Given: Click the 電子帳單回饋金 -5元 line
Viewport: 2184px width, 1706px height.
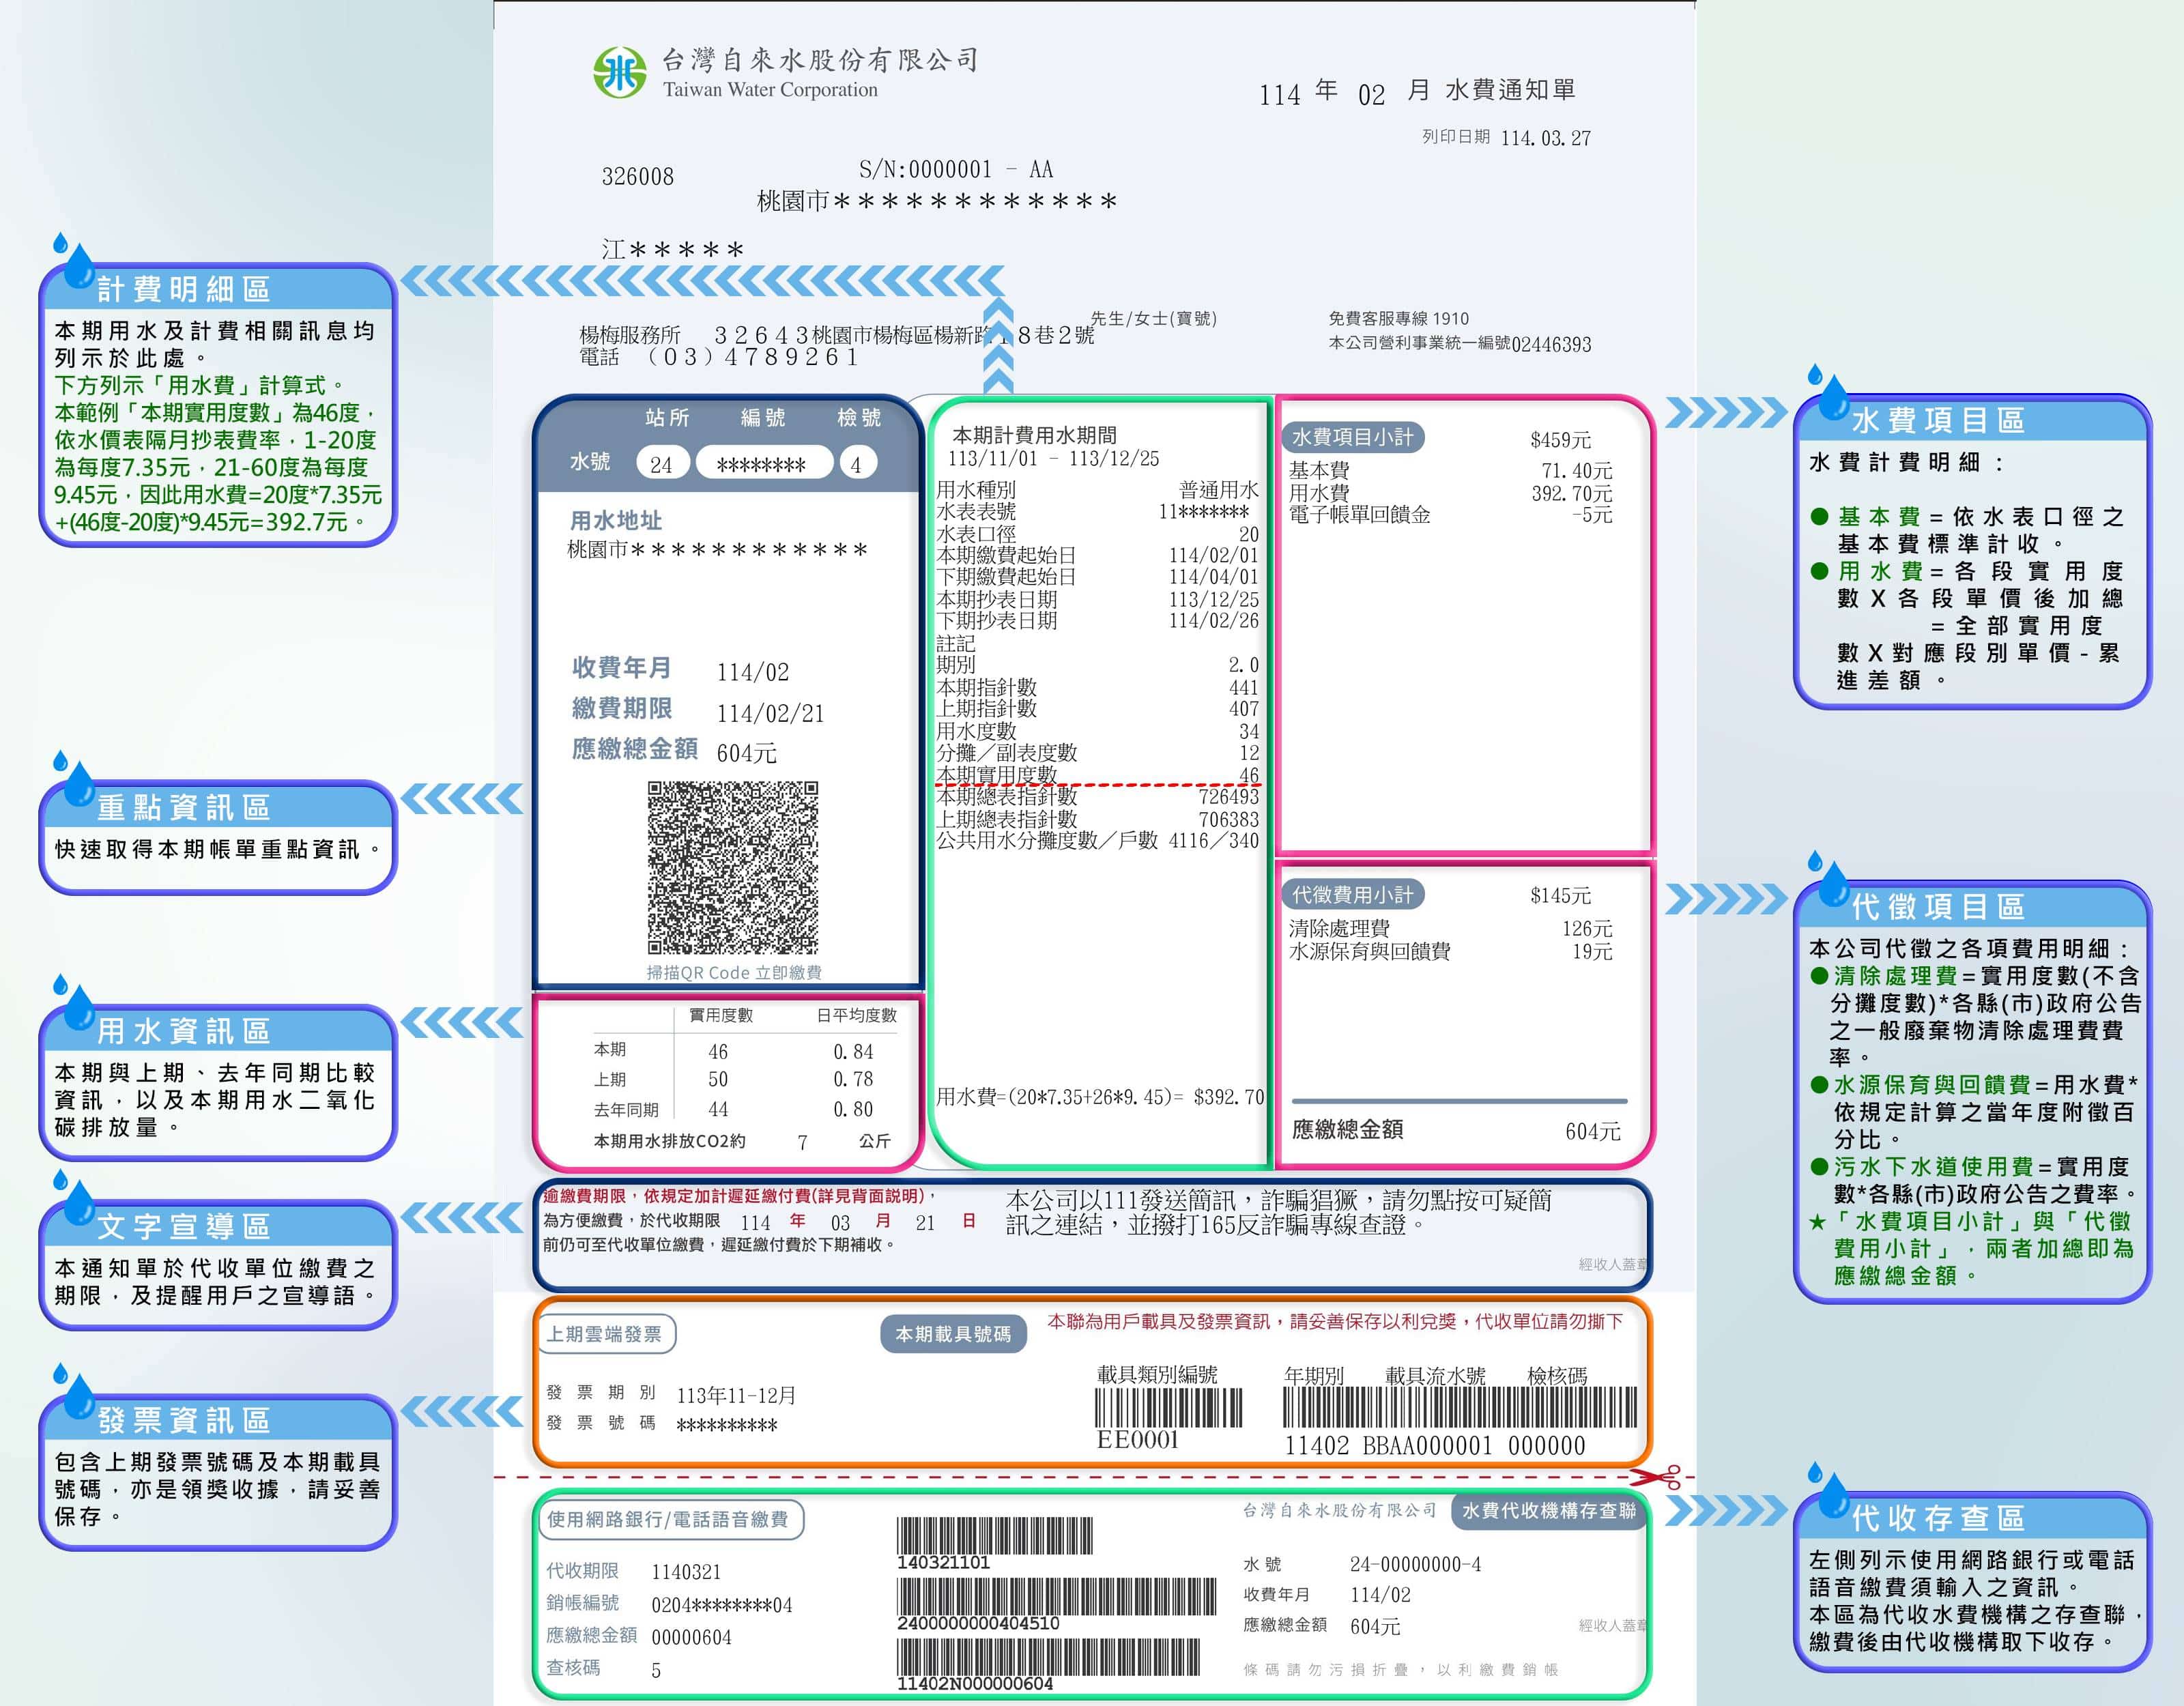Looking at the screenshot, I should tap(1450, 514).
